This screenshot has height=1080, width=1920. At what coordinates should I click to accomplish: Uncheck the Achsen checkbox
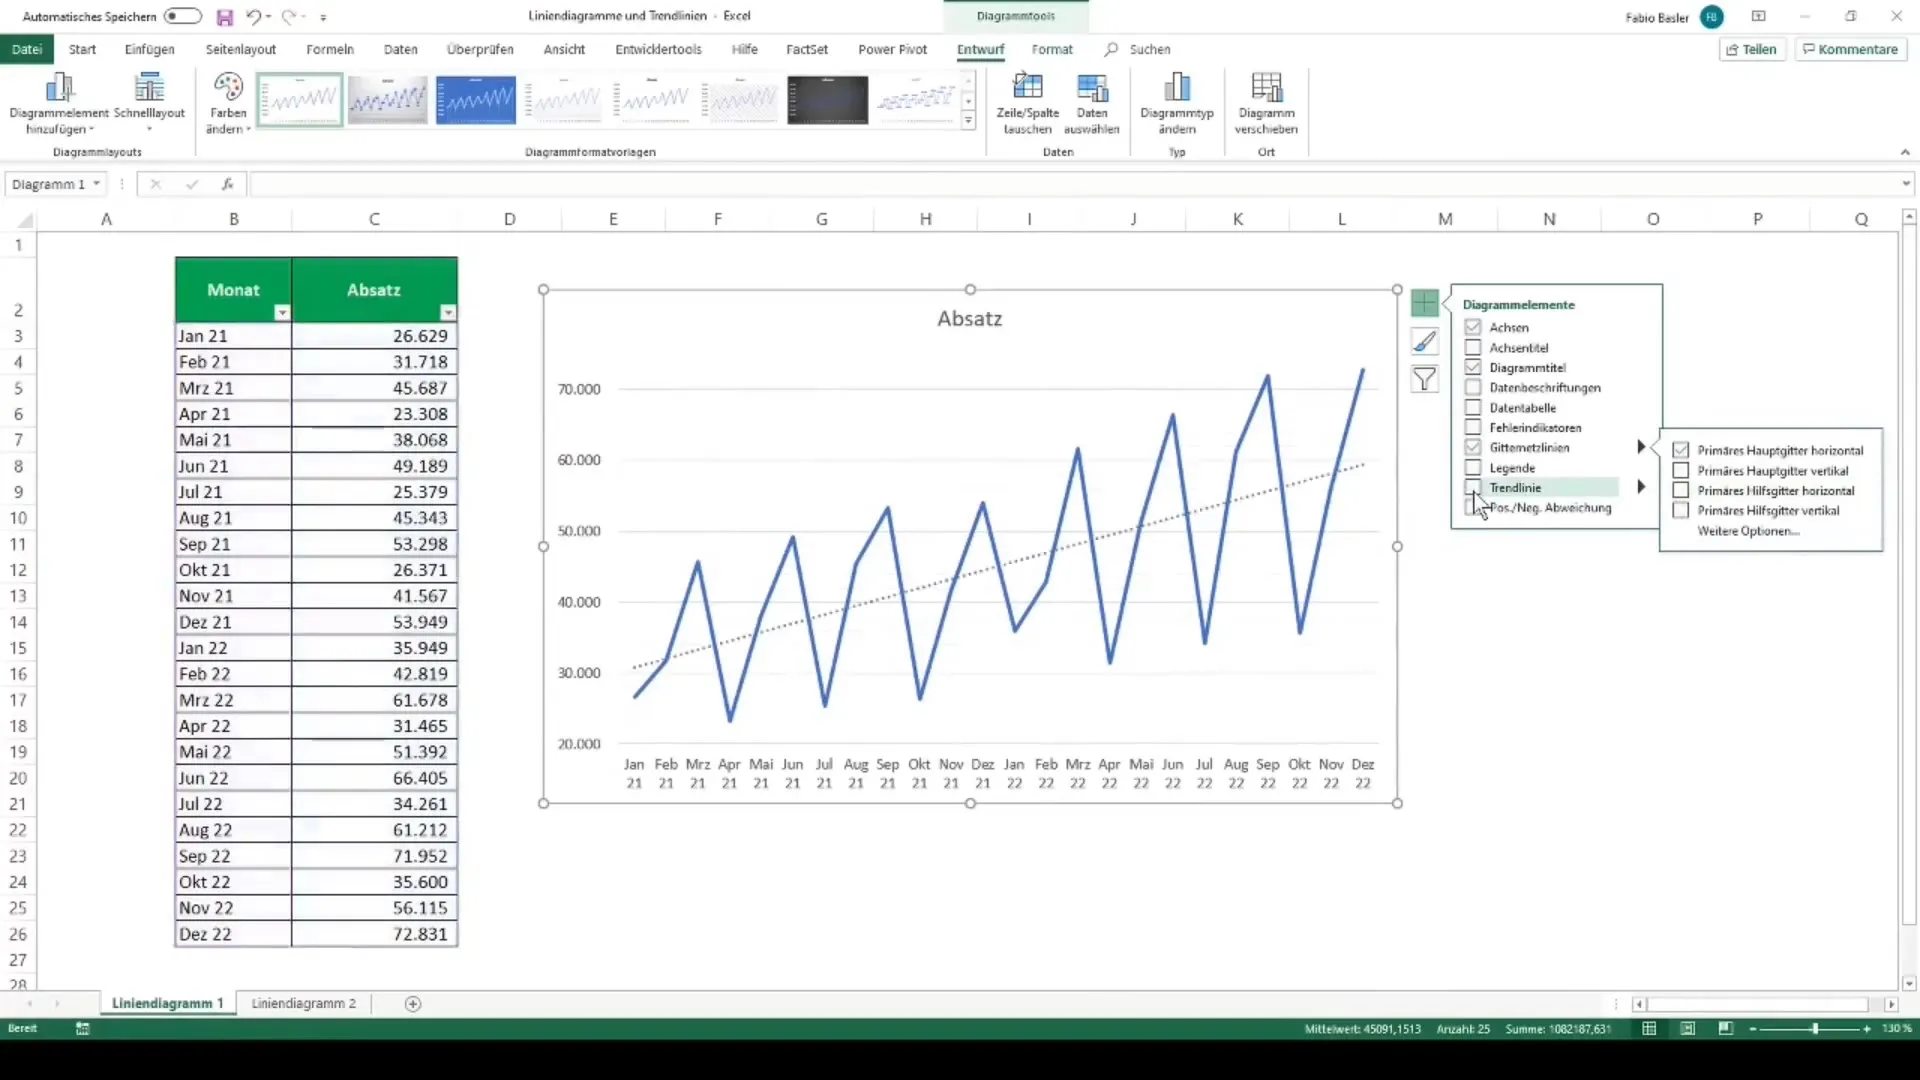pyautogui.click(x=1473, y=327)
